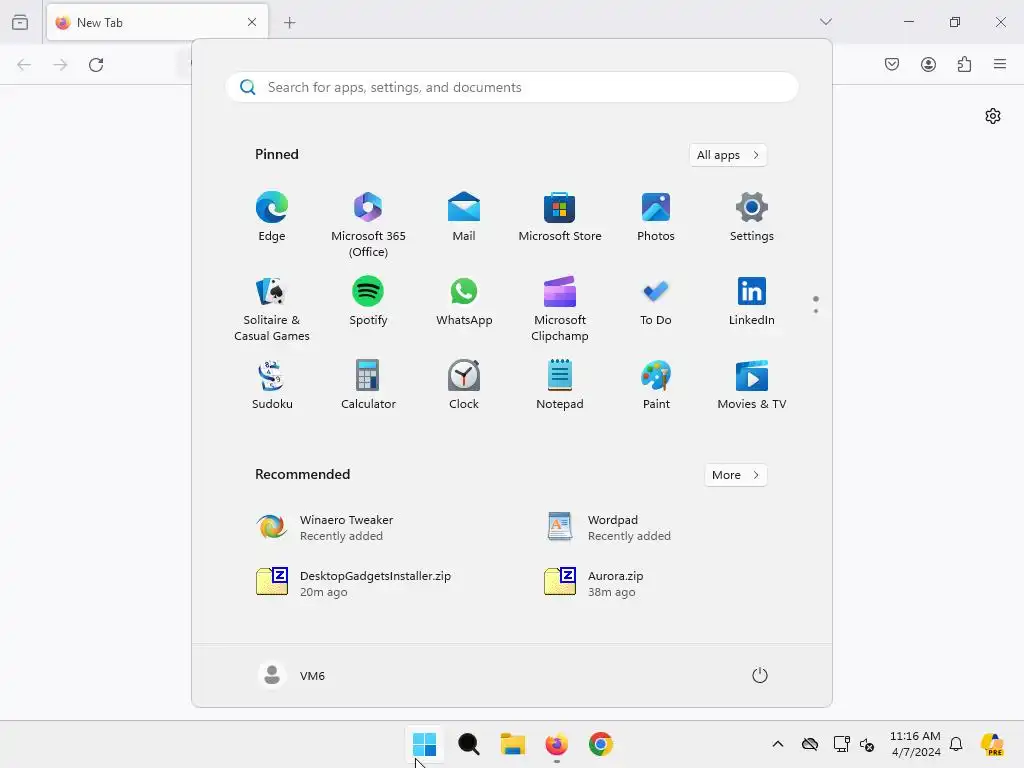Open the Spotify app
Viewport: 1024px width, 768px height.
pyautogui.click(x=368, y=302)
